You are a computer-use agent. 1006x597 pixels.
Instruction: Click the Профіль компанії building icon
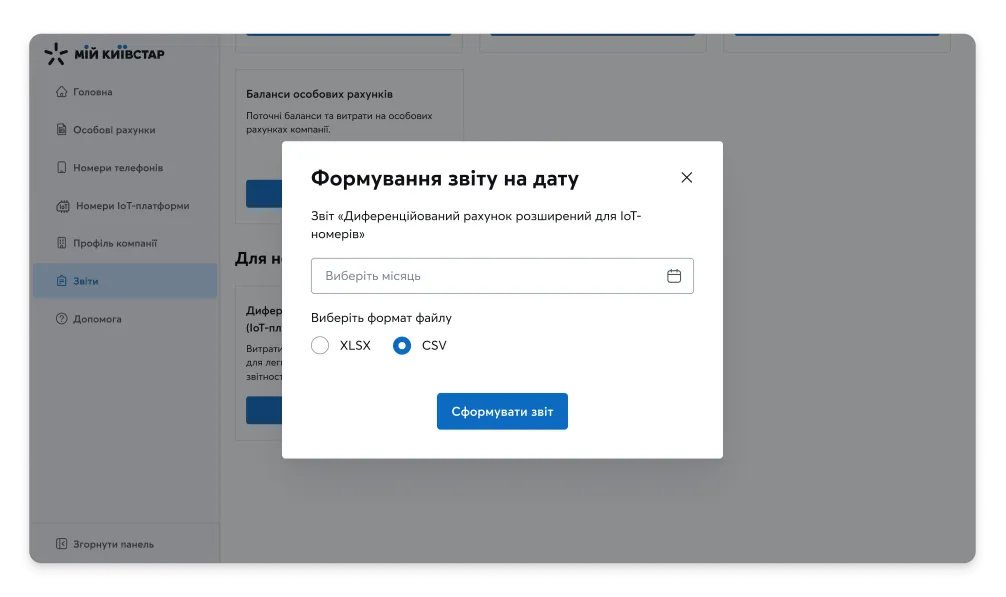pos(62,243)
